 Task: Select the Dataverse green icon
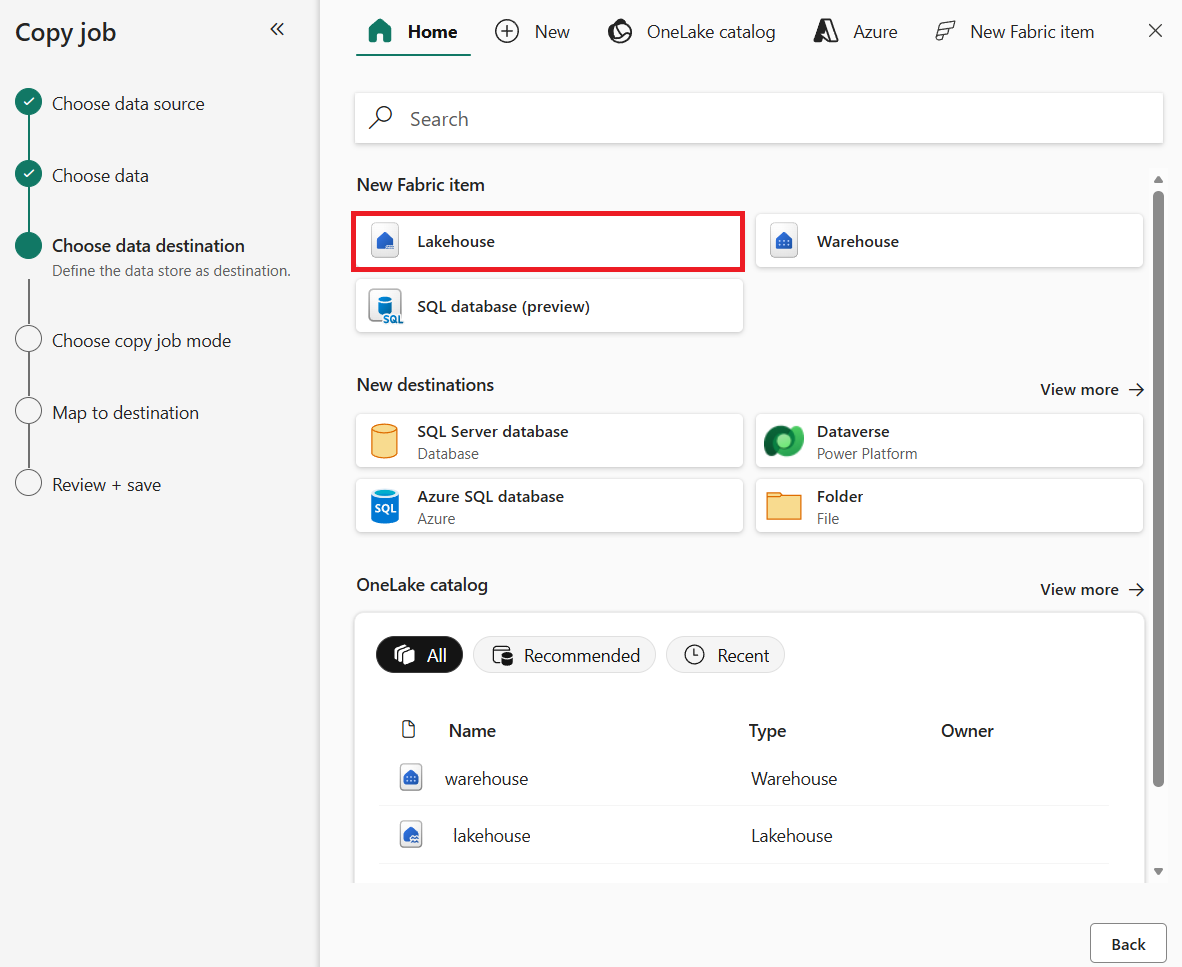coord(784,441)
